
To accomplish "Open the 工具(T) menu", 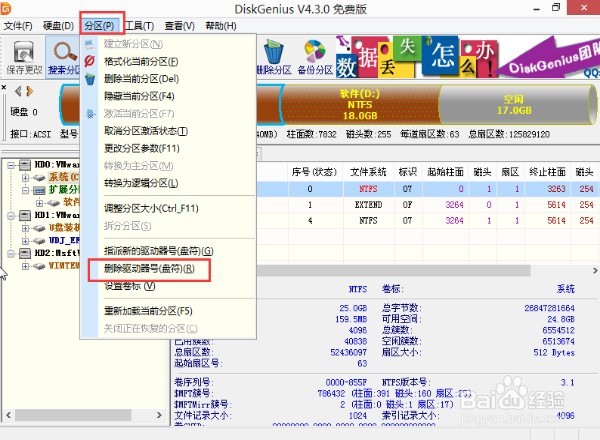I will pyautogui.click(x=140, y=26).
